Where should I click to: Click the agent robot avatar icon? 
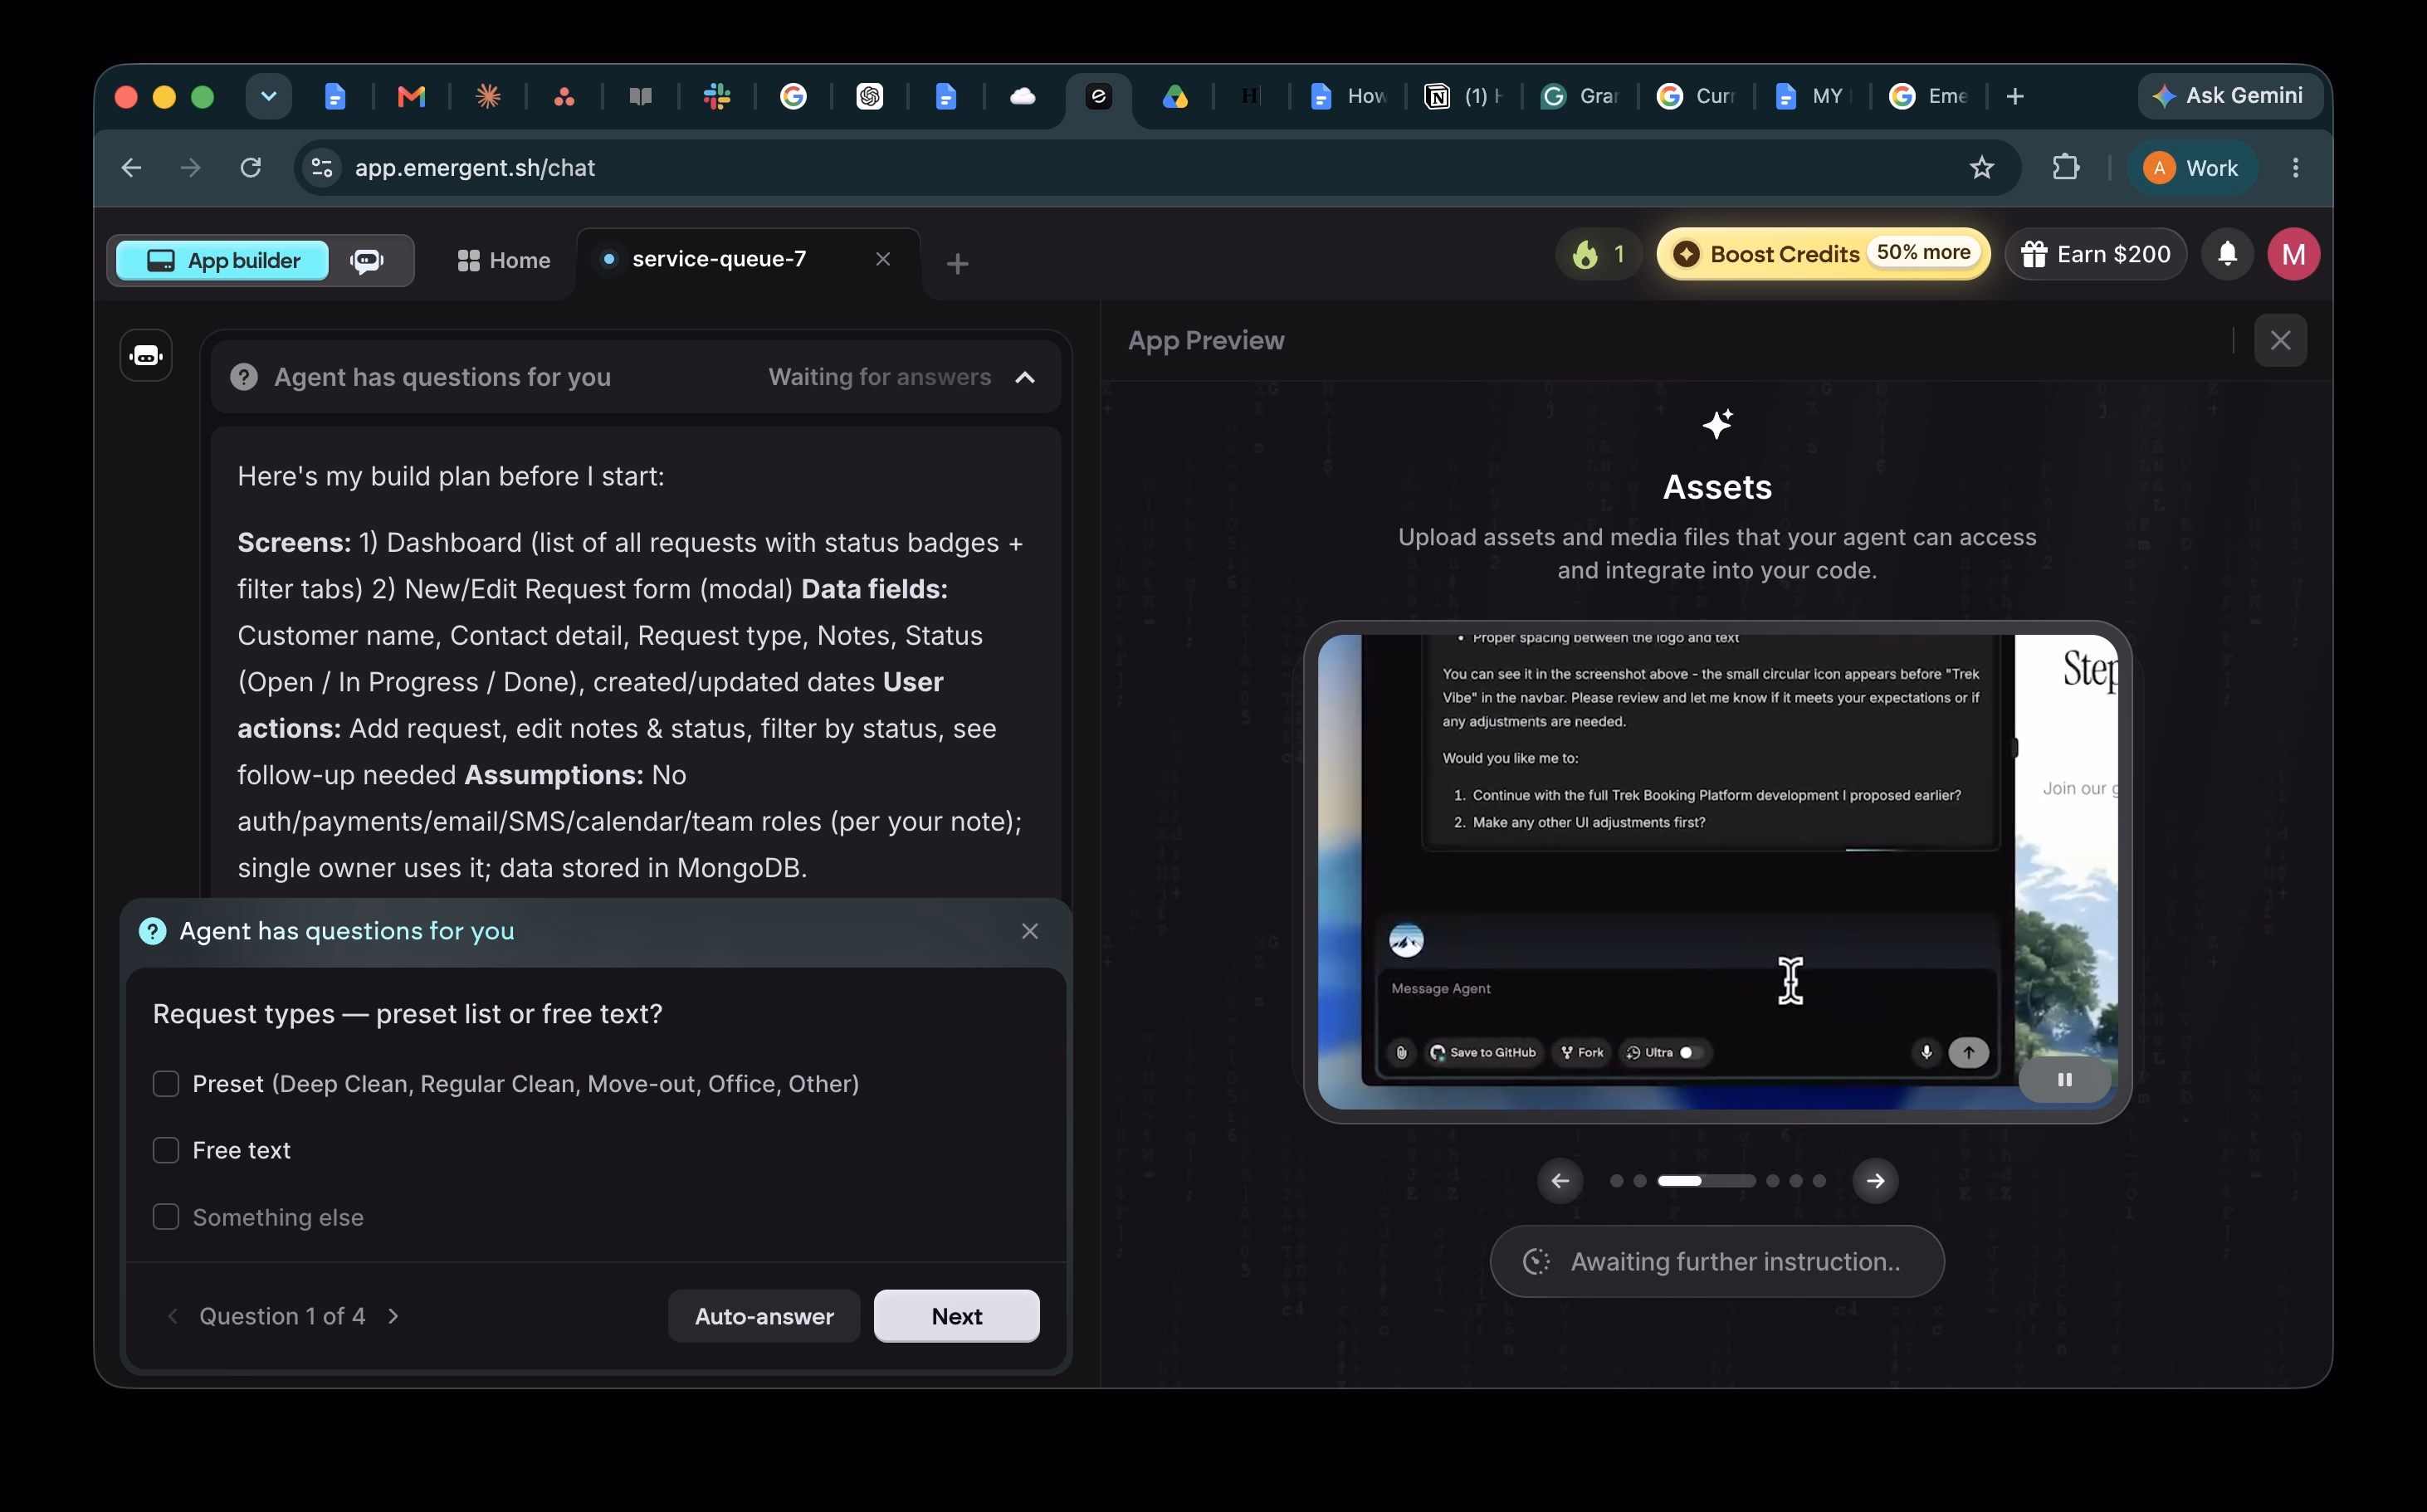[x=146, y=355]
